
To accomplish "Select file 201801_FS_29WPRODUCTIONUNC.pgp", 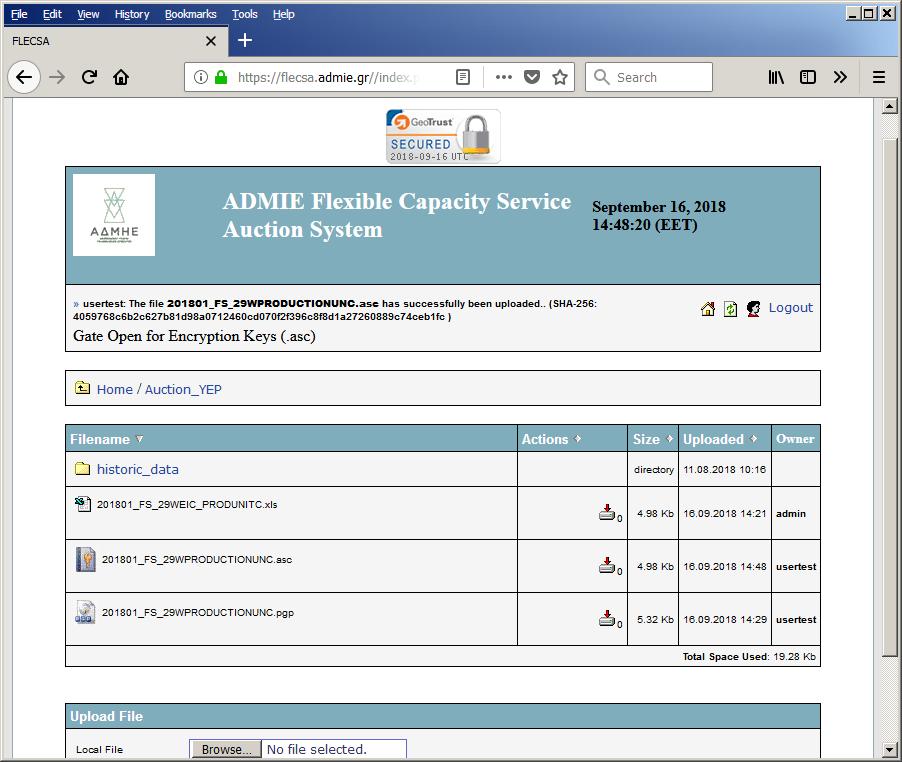I will coord(198,612).
